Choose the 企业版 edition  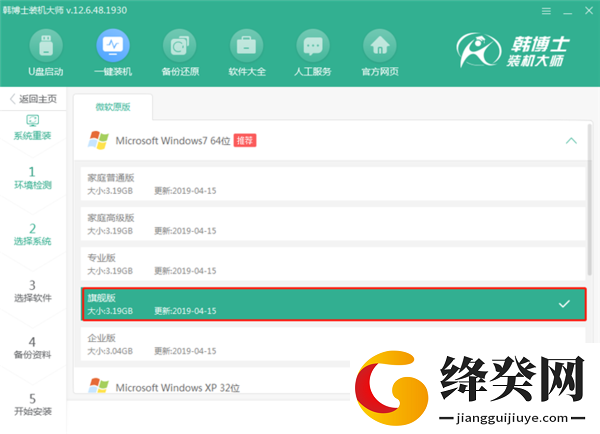(x=333, y=344)
